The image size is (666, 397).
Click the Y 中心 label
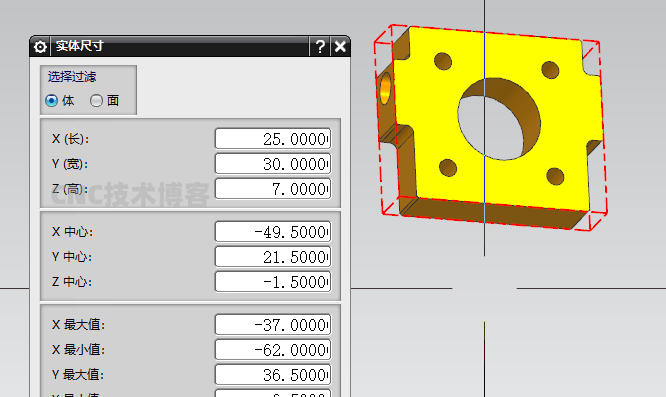[x=72, y=257]
